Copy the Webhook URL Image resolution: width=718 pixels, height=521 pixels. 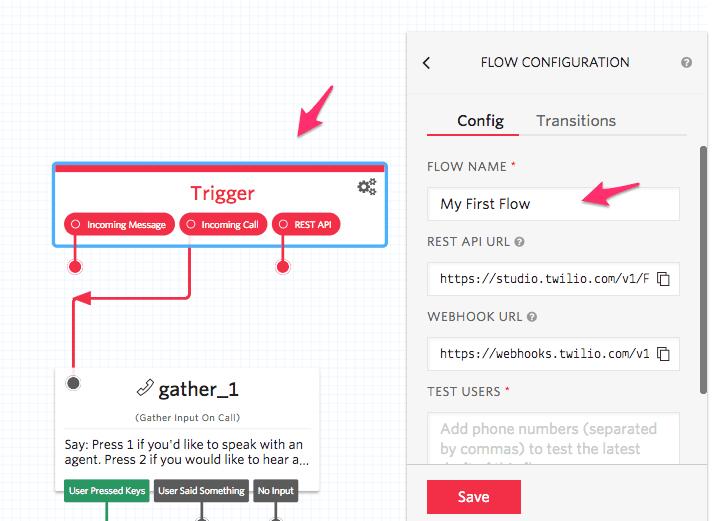pos(662,353)
